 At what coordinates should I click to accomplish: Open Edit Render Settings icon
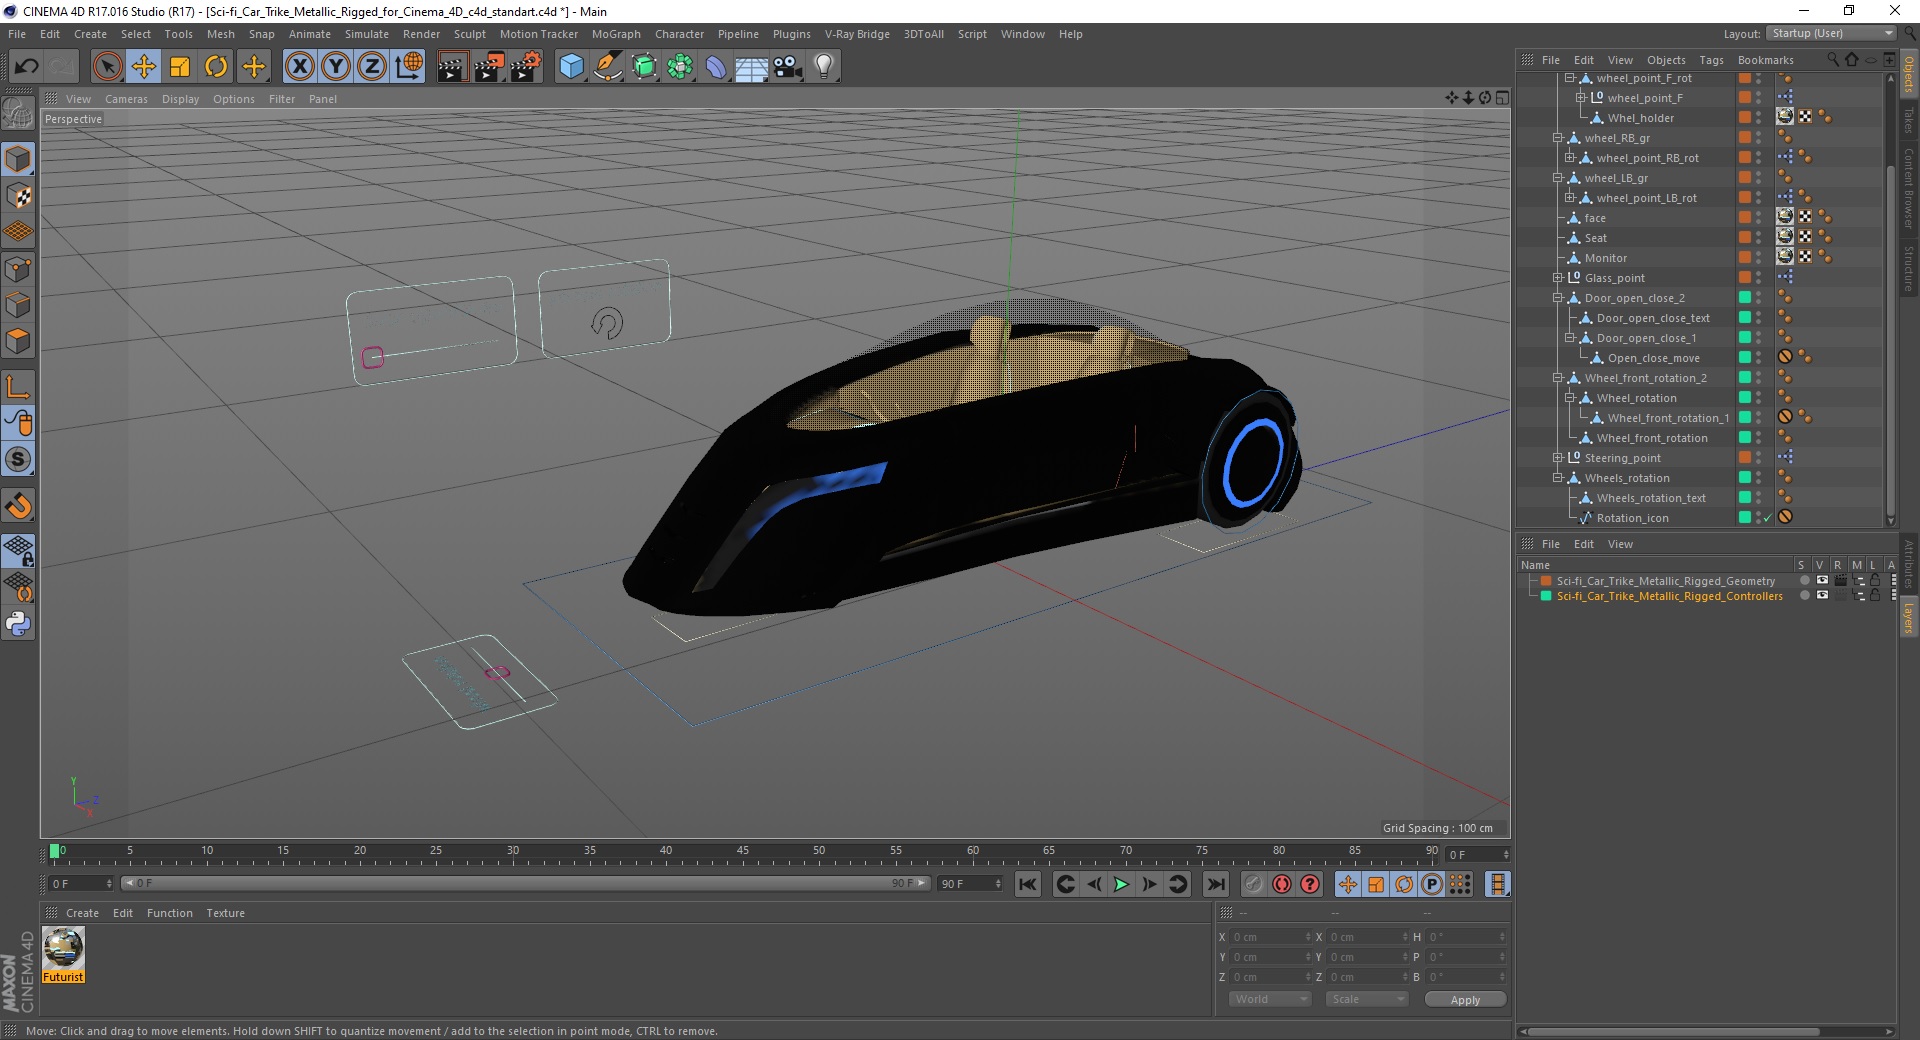526,67
